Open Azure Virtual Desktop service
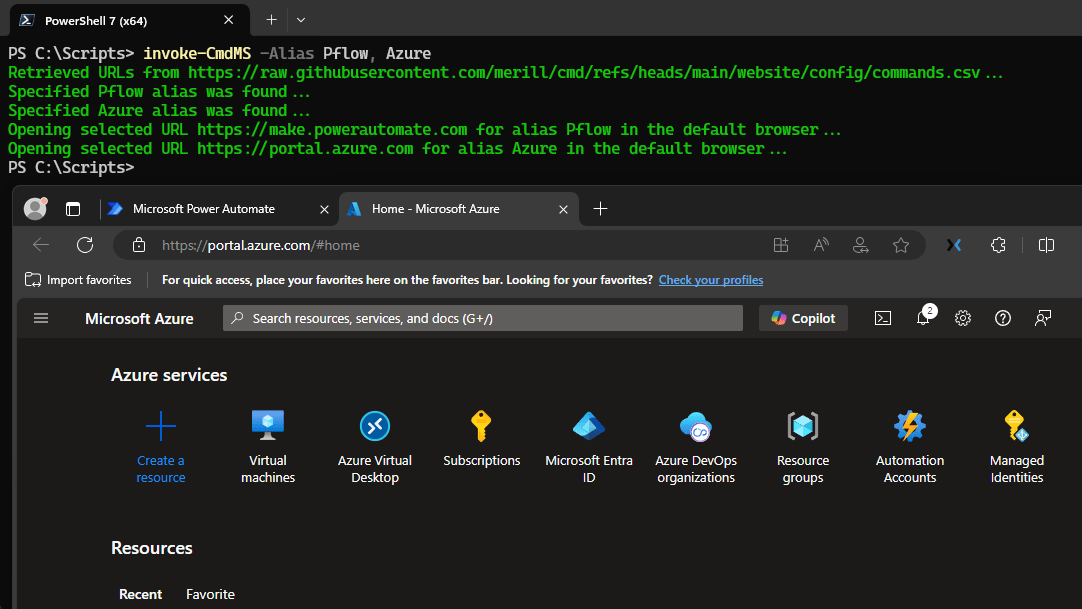This screenshot has height=609, width=1082. pyautogui.click(x=375, y=447)
